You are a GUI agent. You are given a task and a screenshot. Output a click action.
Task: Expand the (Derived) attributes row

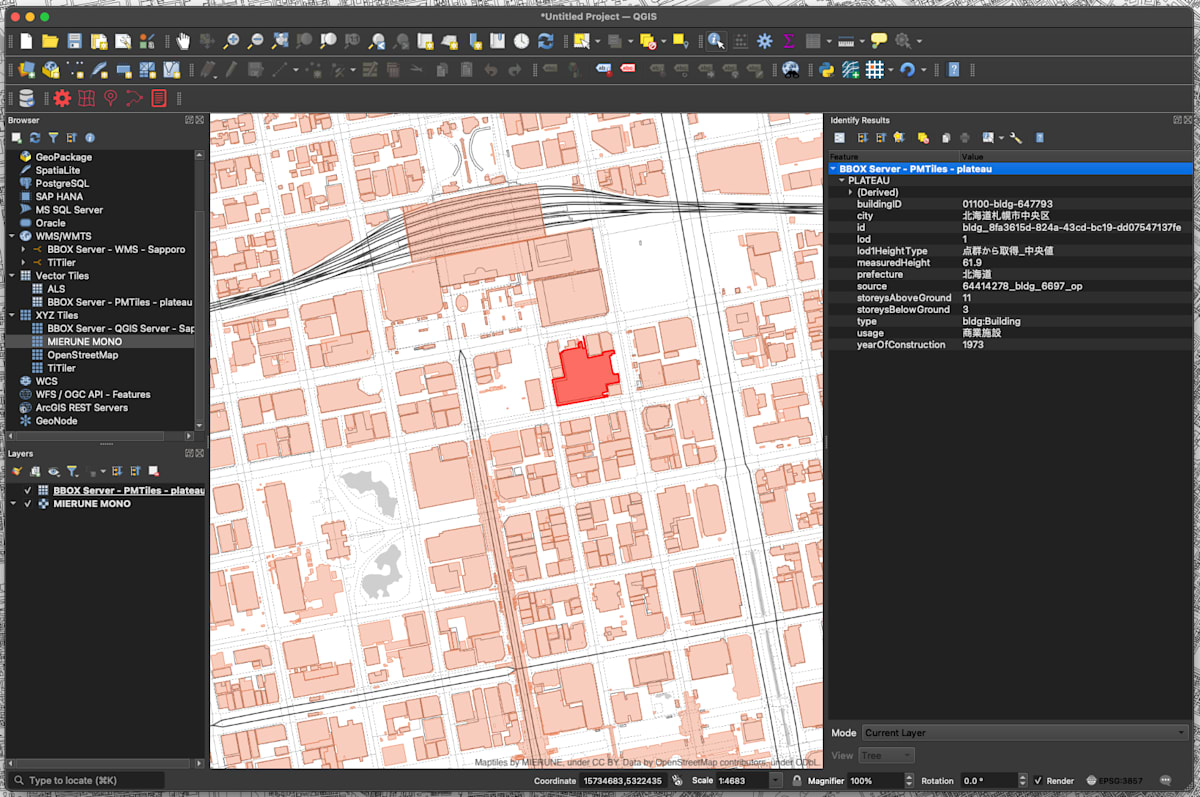pyautogui.click(x=851, y=192)
